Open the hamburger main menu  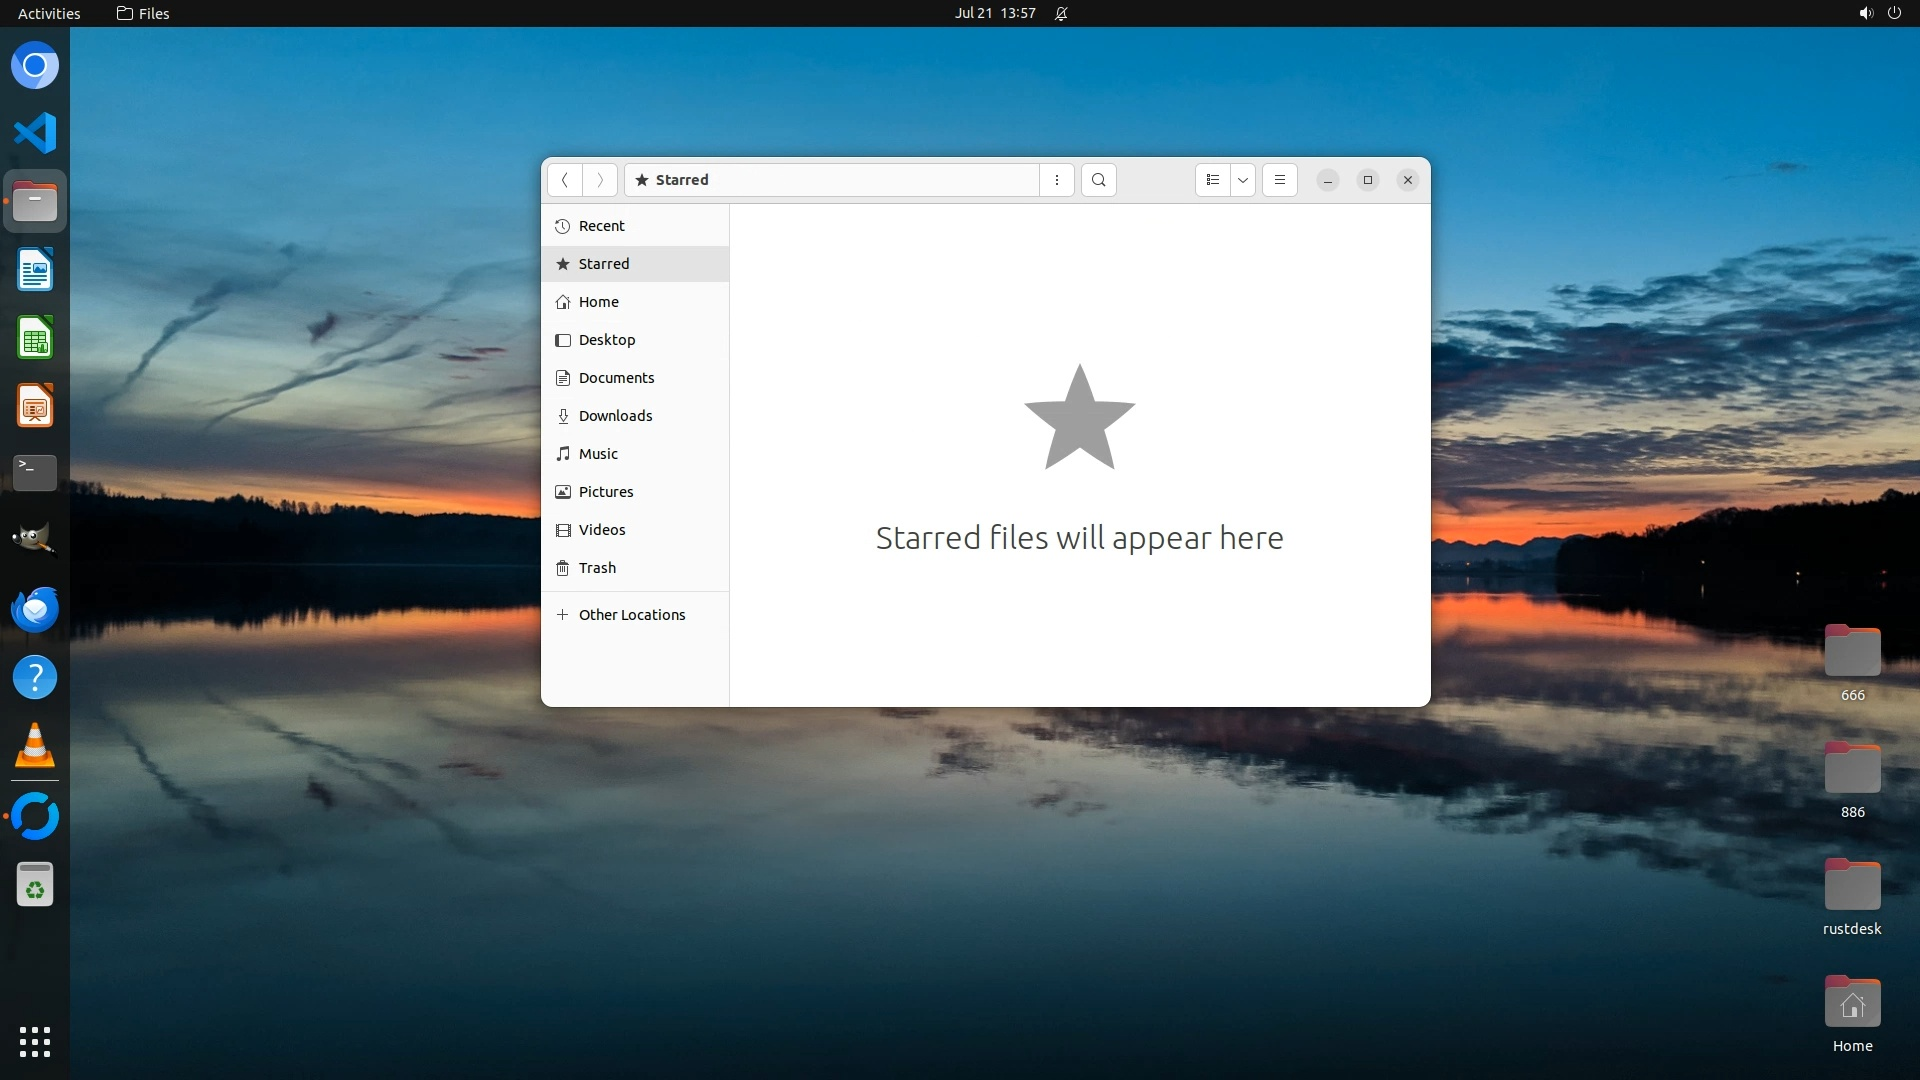[x=1279, y=180]
